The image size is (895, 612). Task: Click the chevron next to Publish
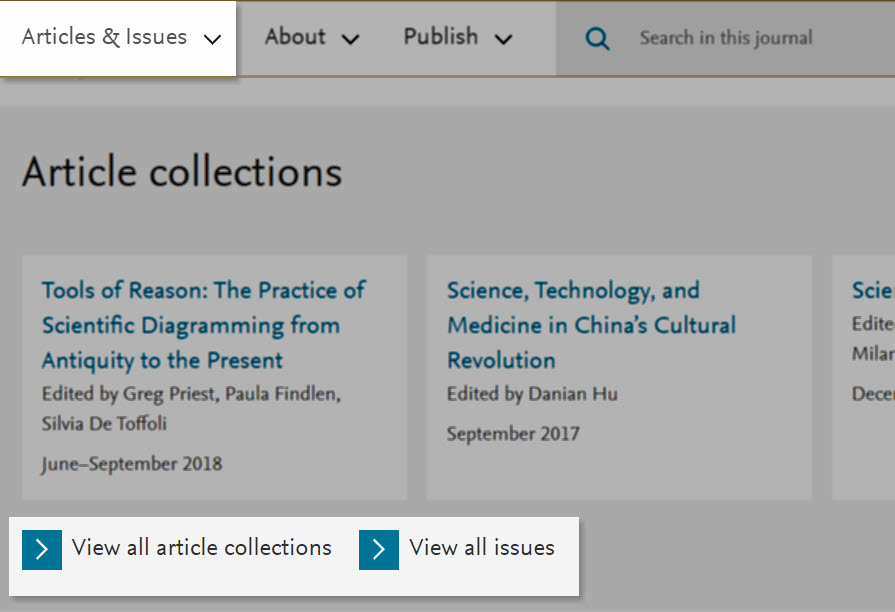[x=503, y=38]
